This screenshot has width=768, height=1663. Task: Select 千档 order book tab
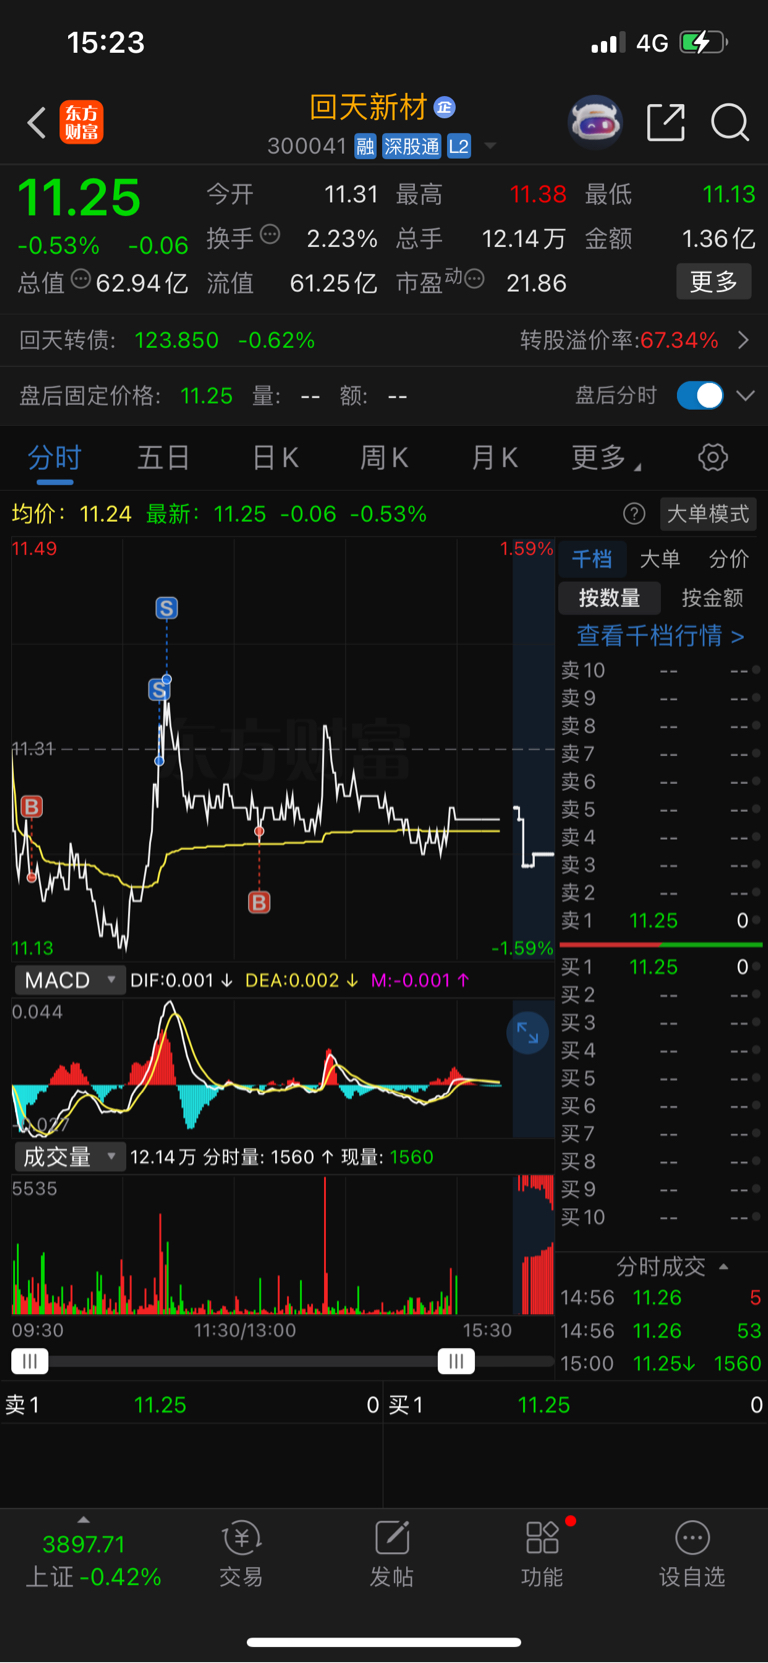tap(592, 559)
